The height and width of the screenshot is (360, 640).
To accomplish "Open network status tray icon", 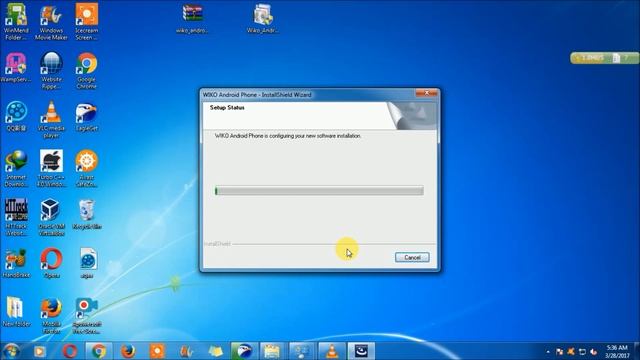I will [582, 352].
